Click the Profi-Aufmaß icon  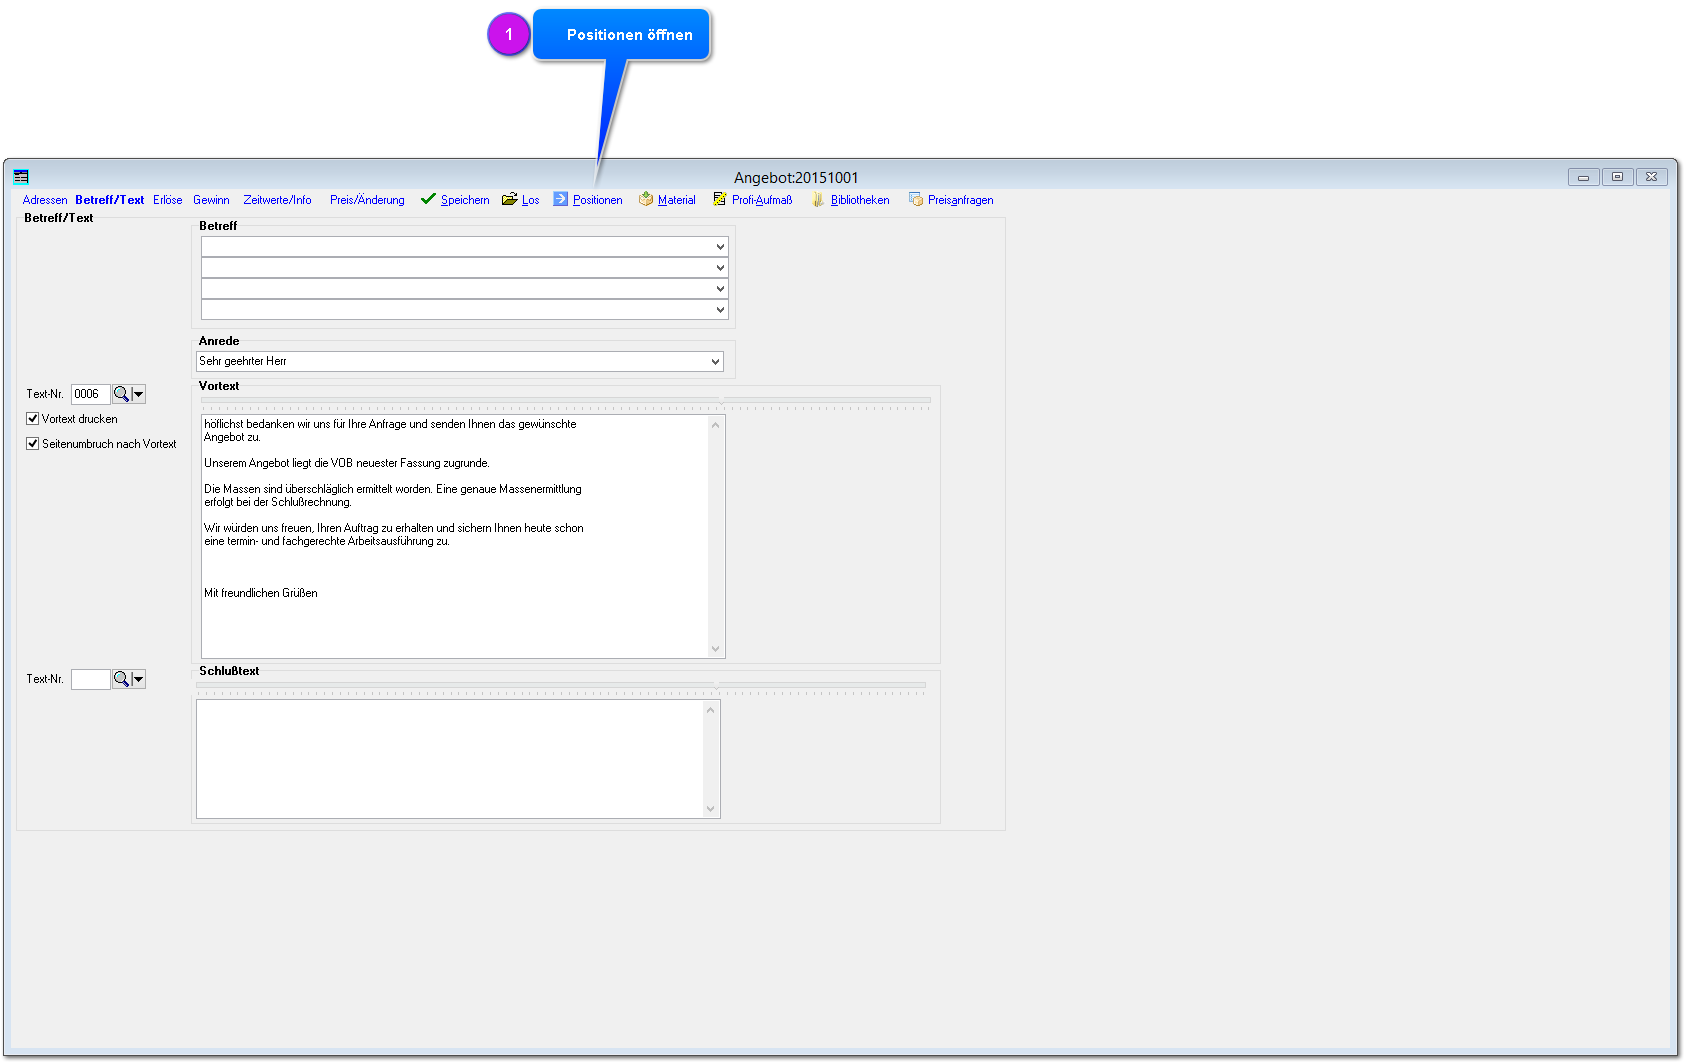coord(720,199)
